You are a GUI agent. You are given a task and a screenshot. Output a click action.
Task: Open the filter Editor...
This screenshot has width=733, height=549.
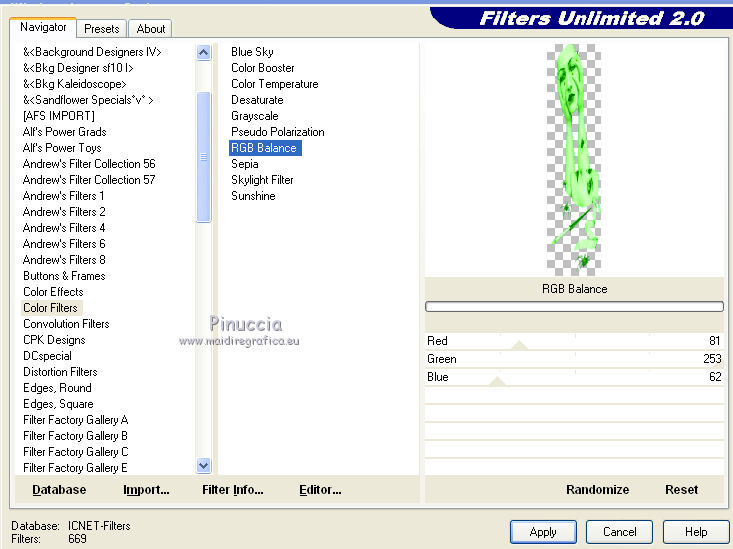click(320, 490)
